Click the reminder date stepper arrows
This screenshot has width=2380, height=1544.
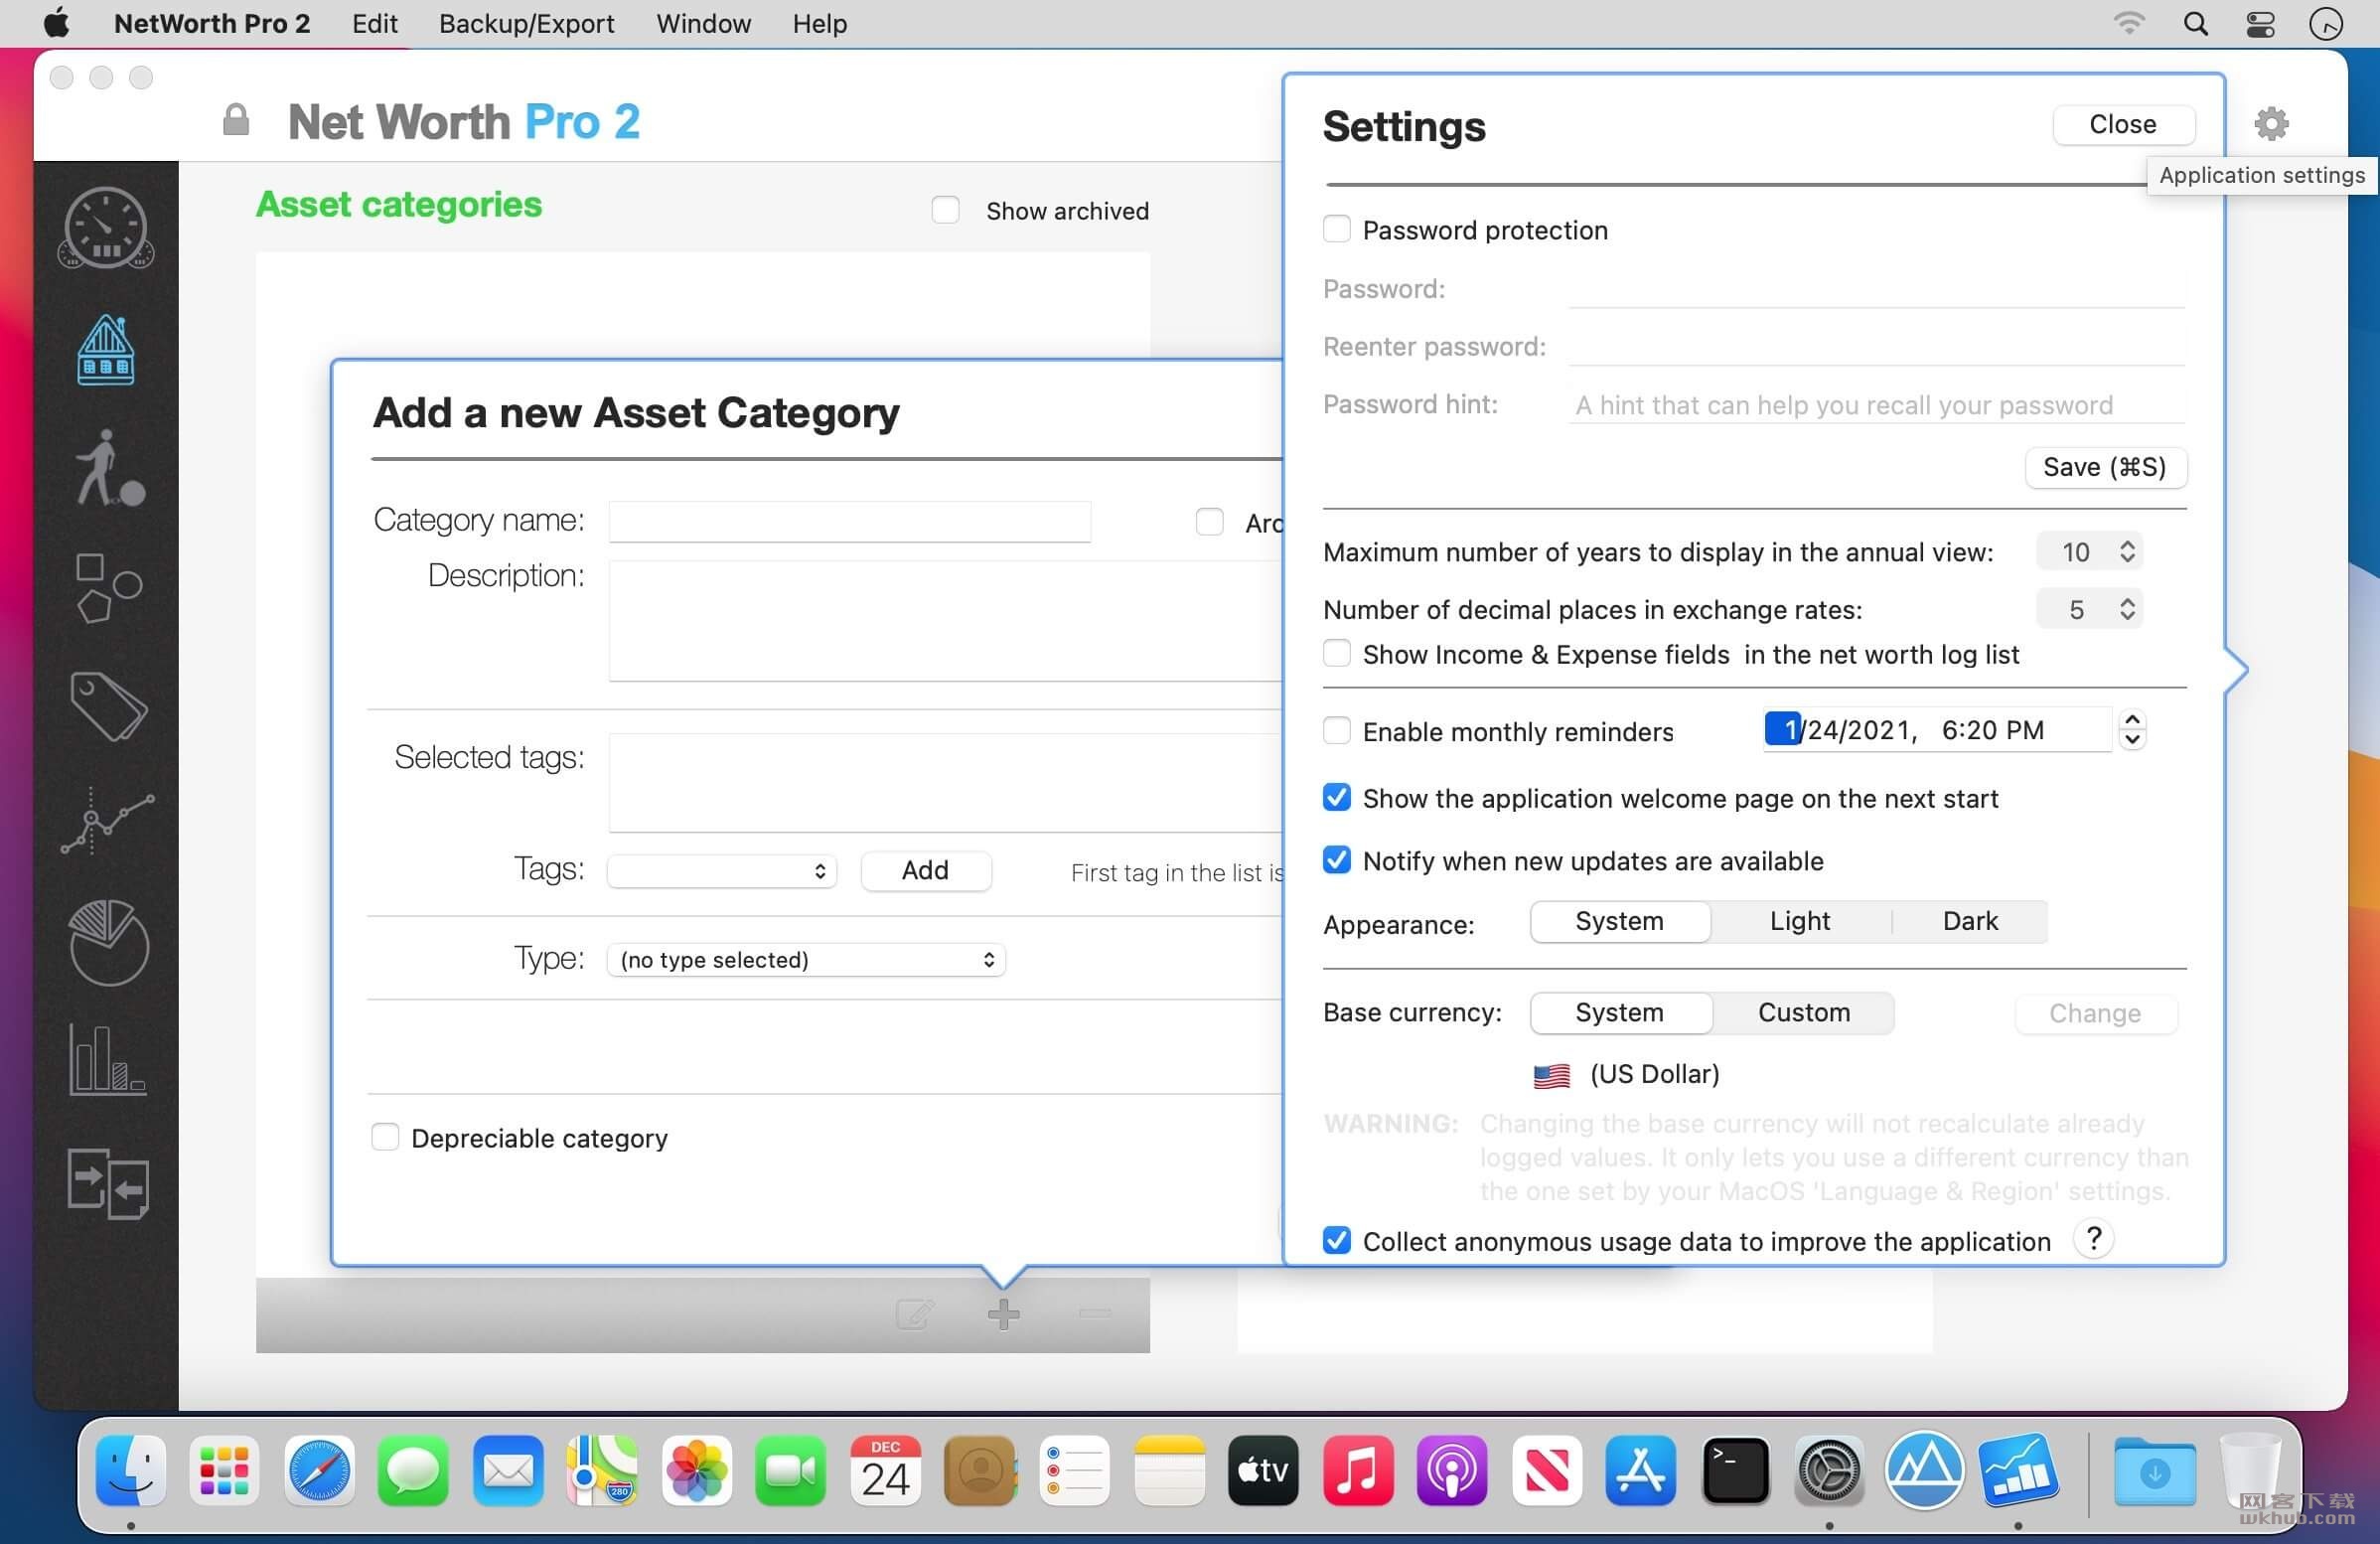point(2132,729)
